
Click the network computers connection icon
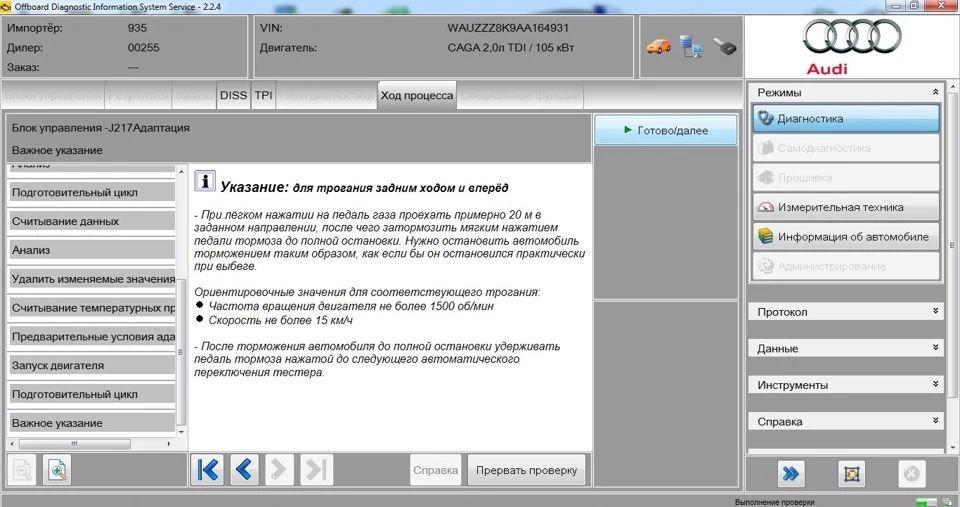(691, 47)
